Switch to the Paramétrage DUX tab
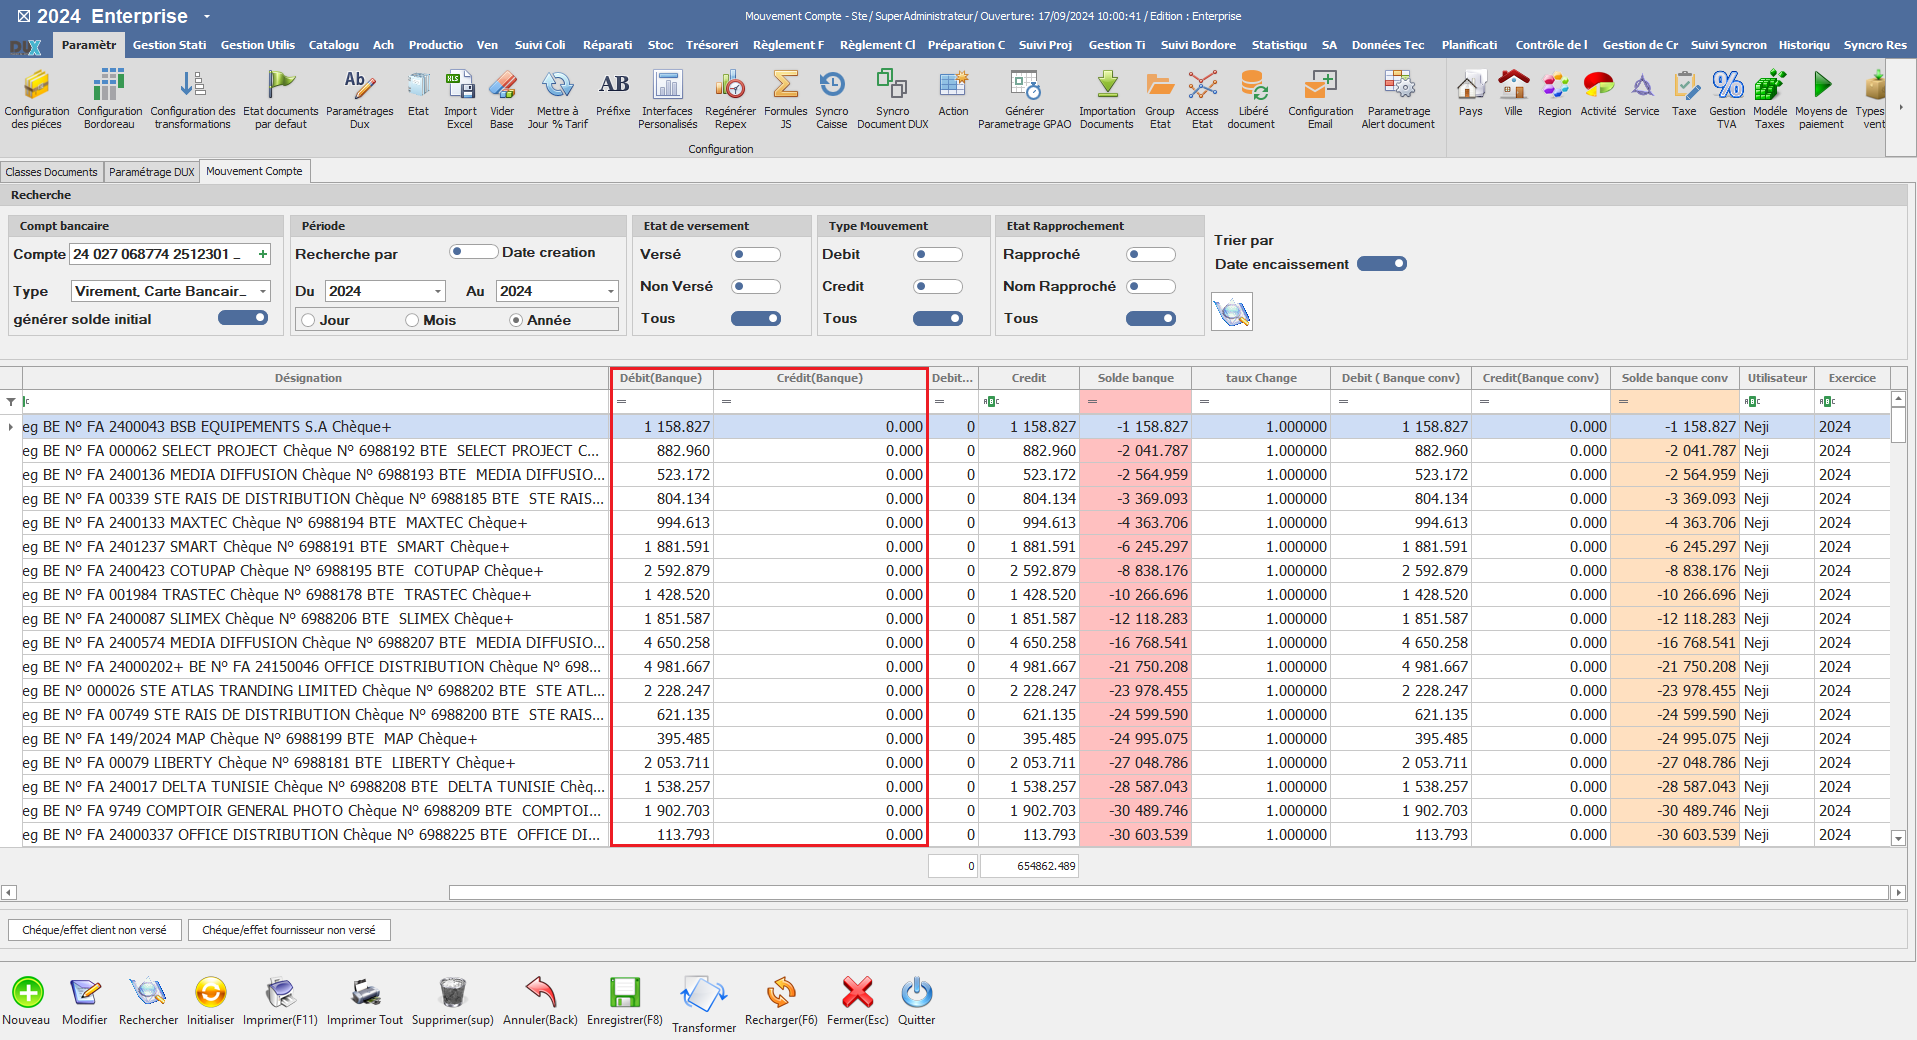Image resolution: width=1917 pixels, height=1040 pixels. [152, 172]
